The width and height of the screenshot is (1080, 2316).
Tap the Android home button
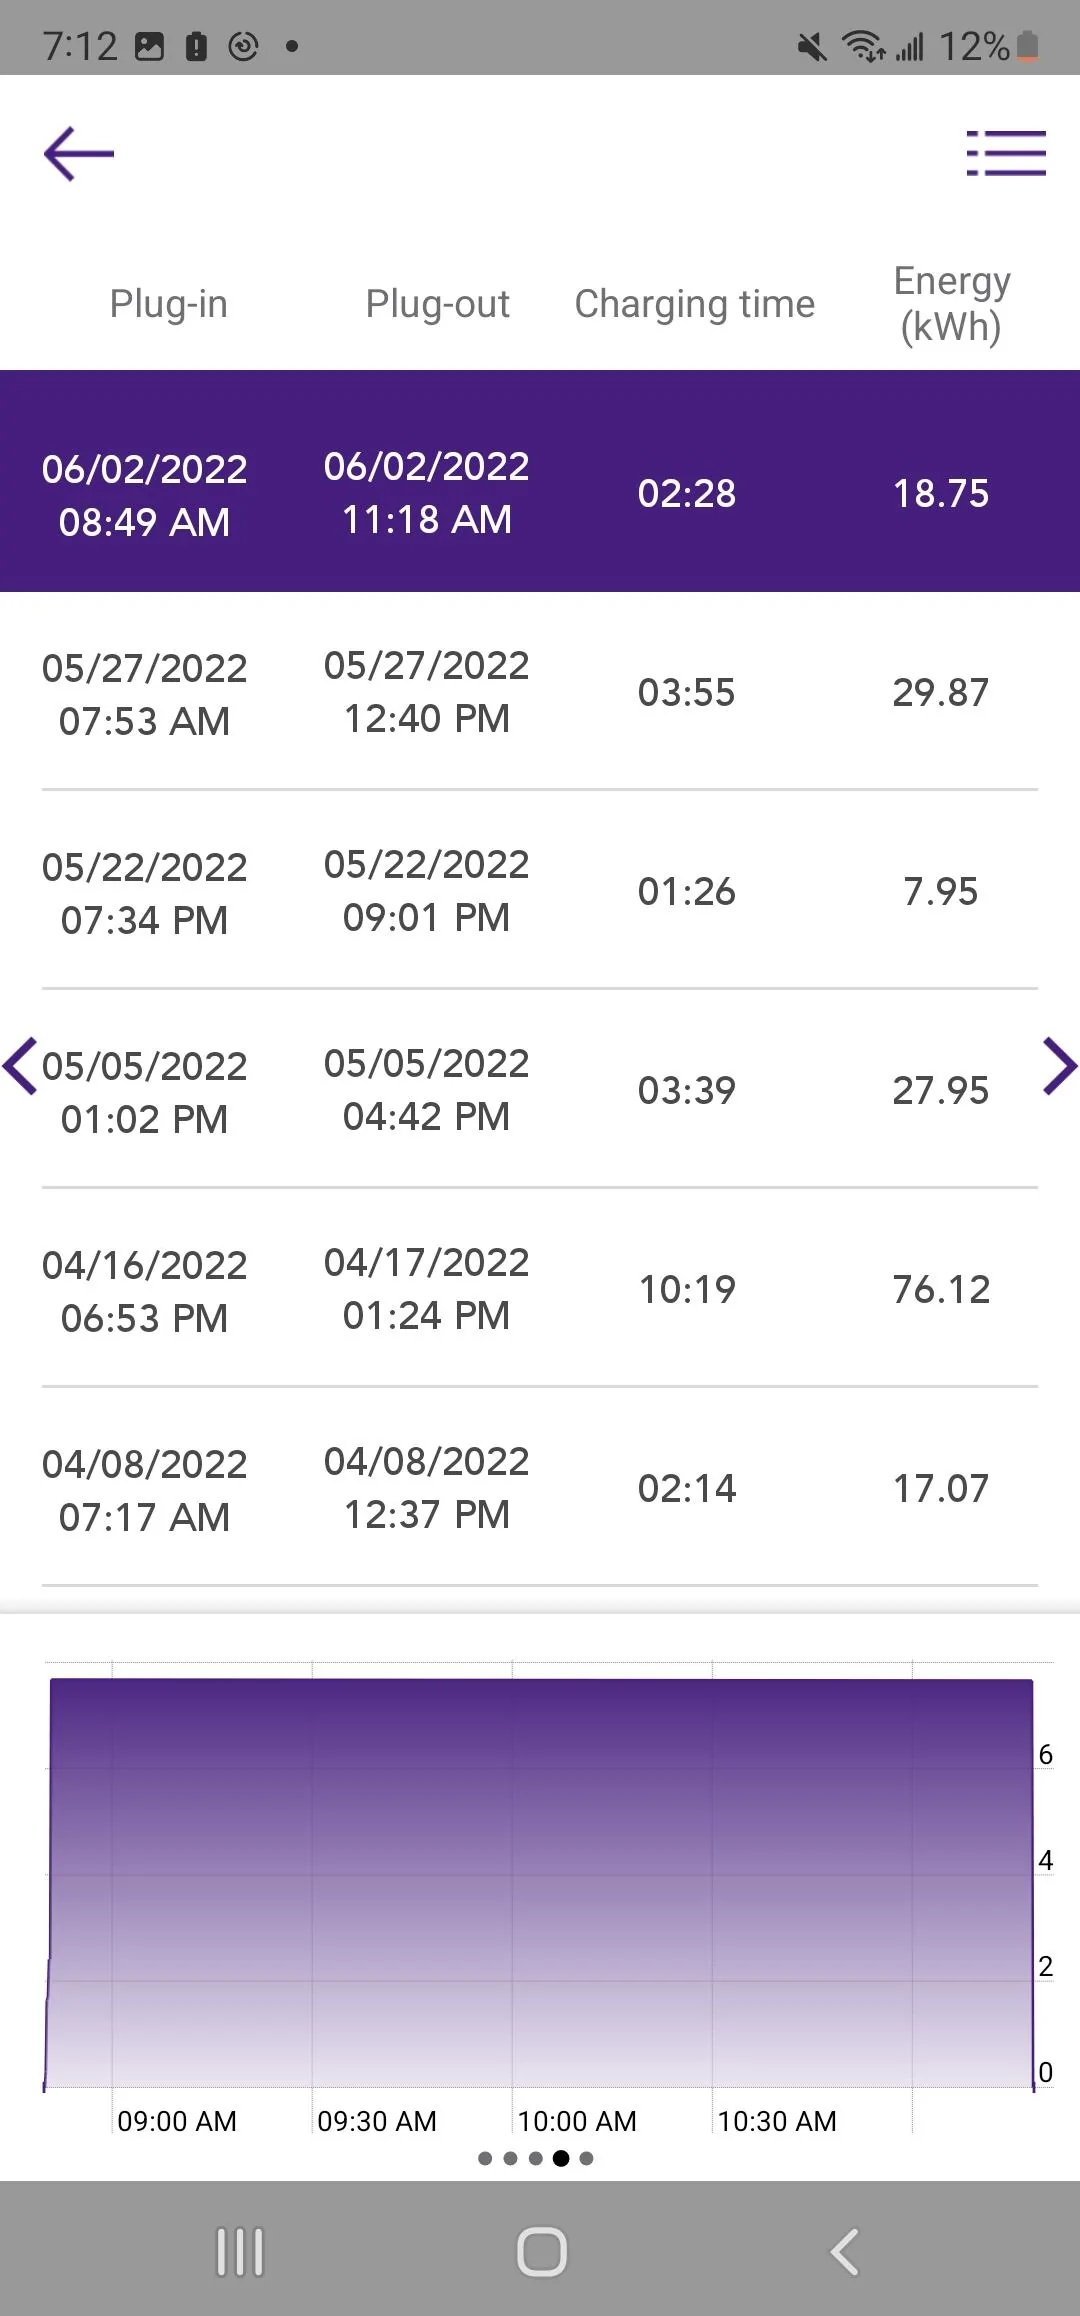(x=541, y=2252)
